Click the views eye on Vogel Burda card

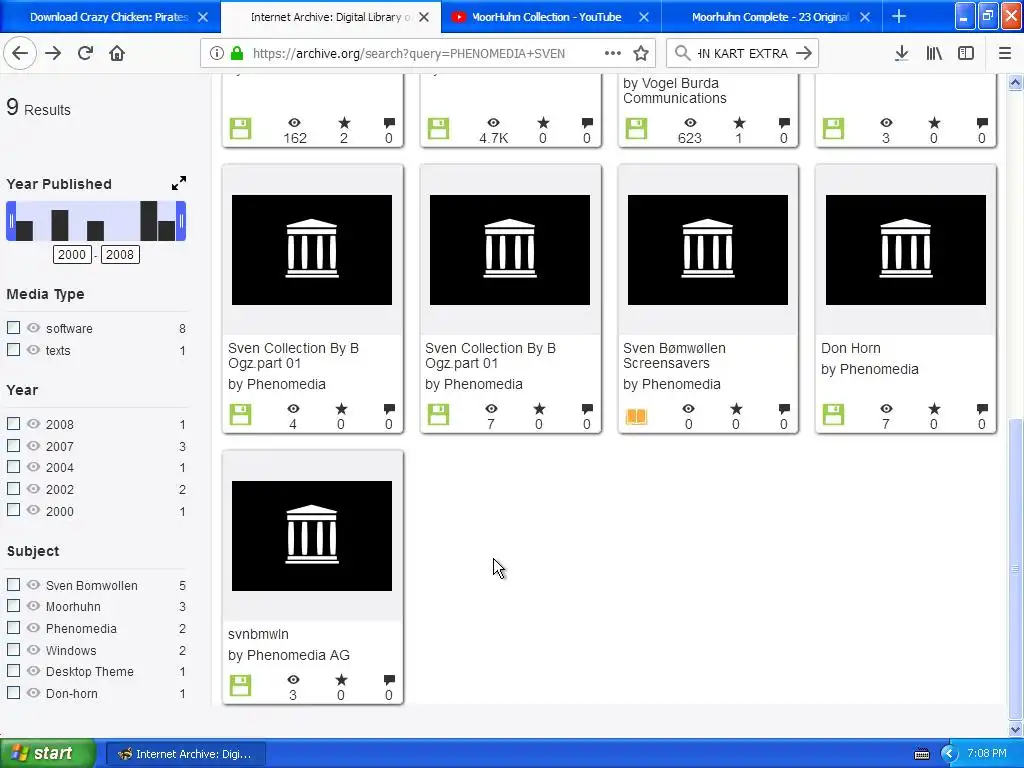(x=690, y=122)
